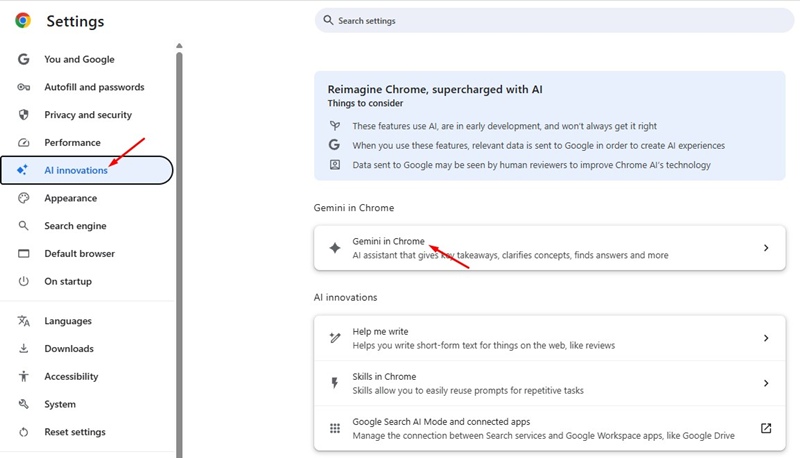Click the window icon for Default browser

tap(23, 253)
